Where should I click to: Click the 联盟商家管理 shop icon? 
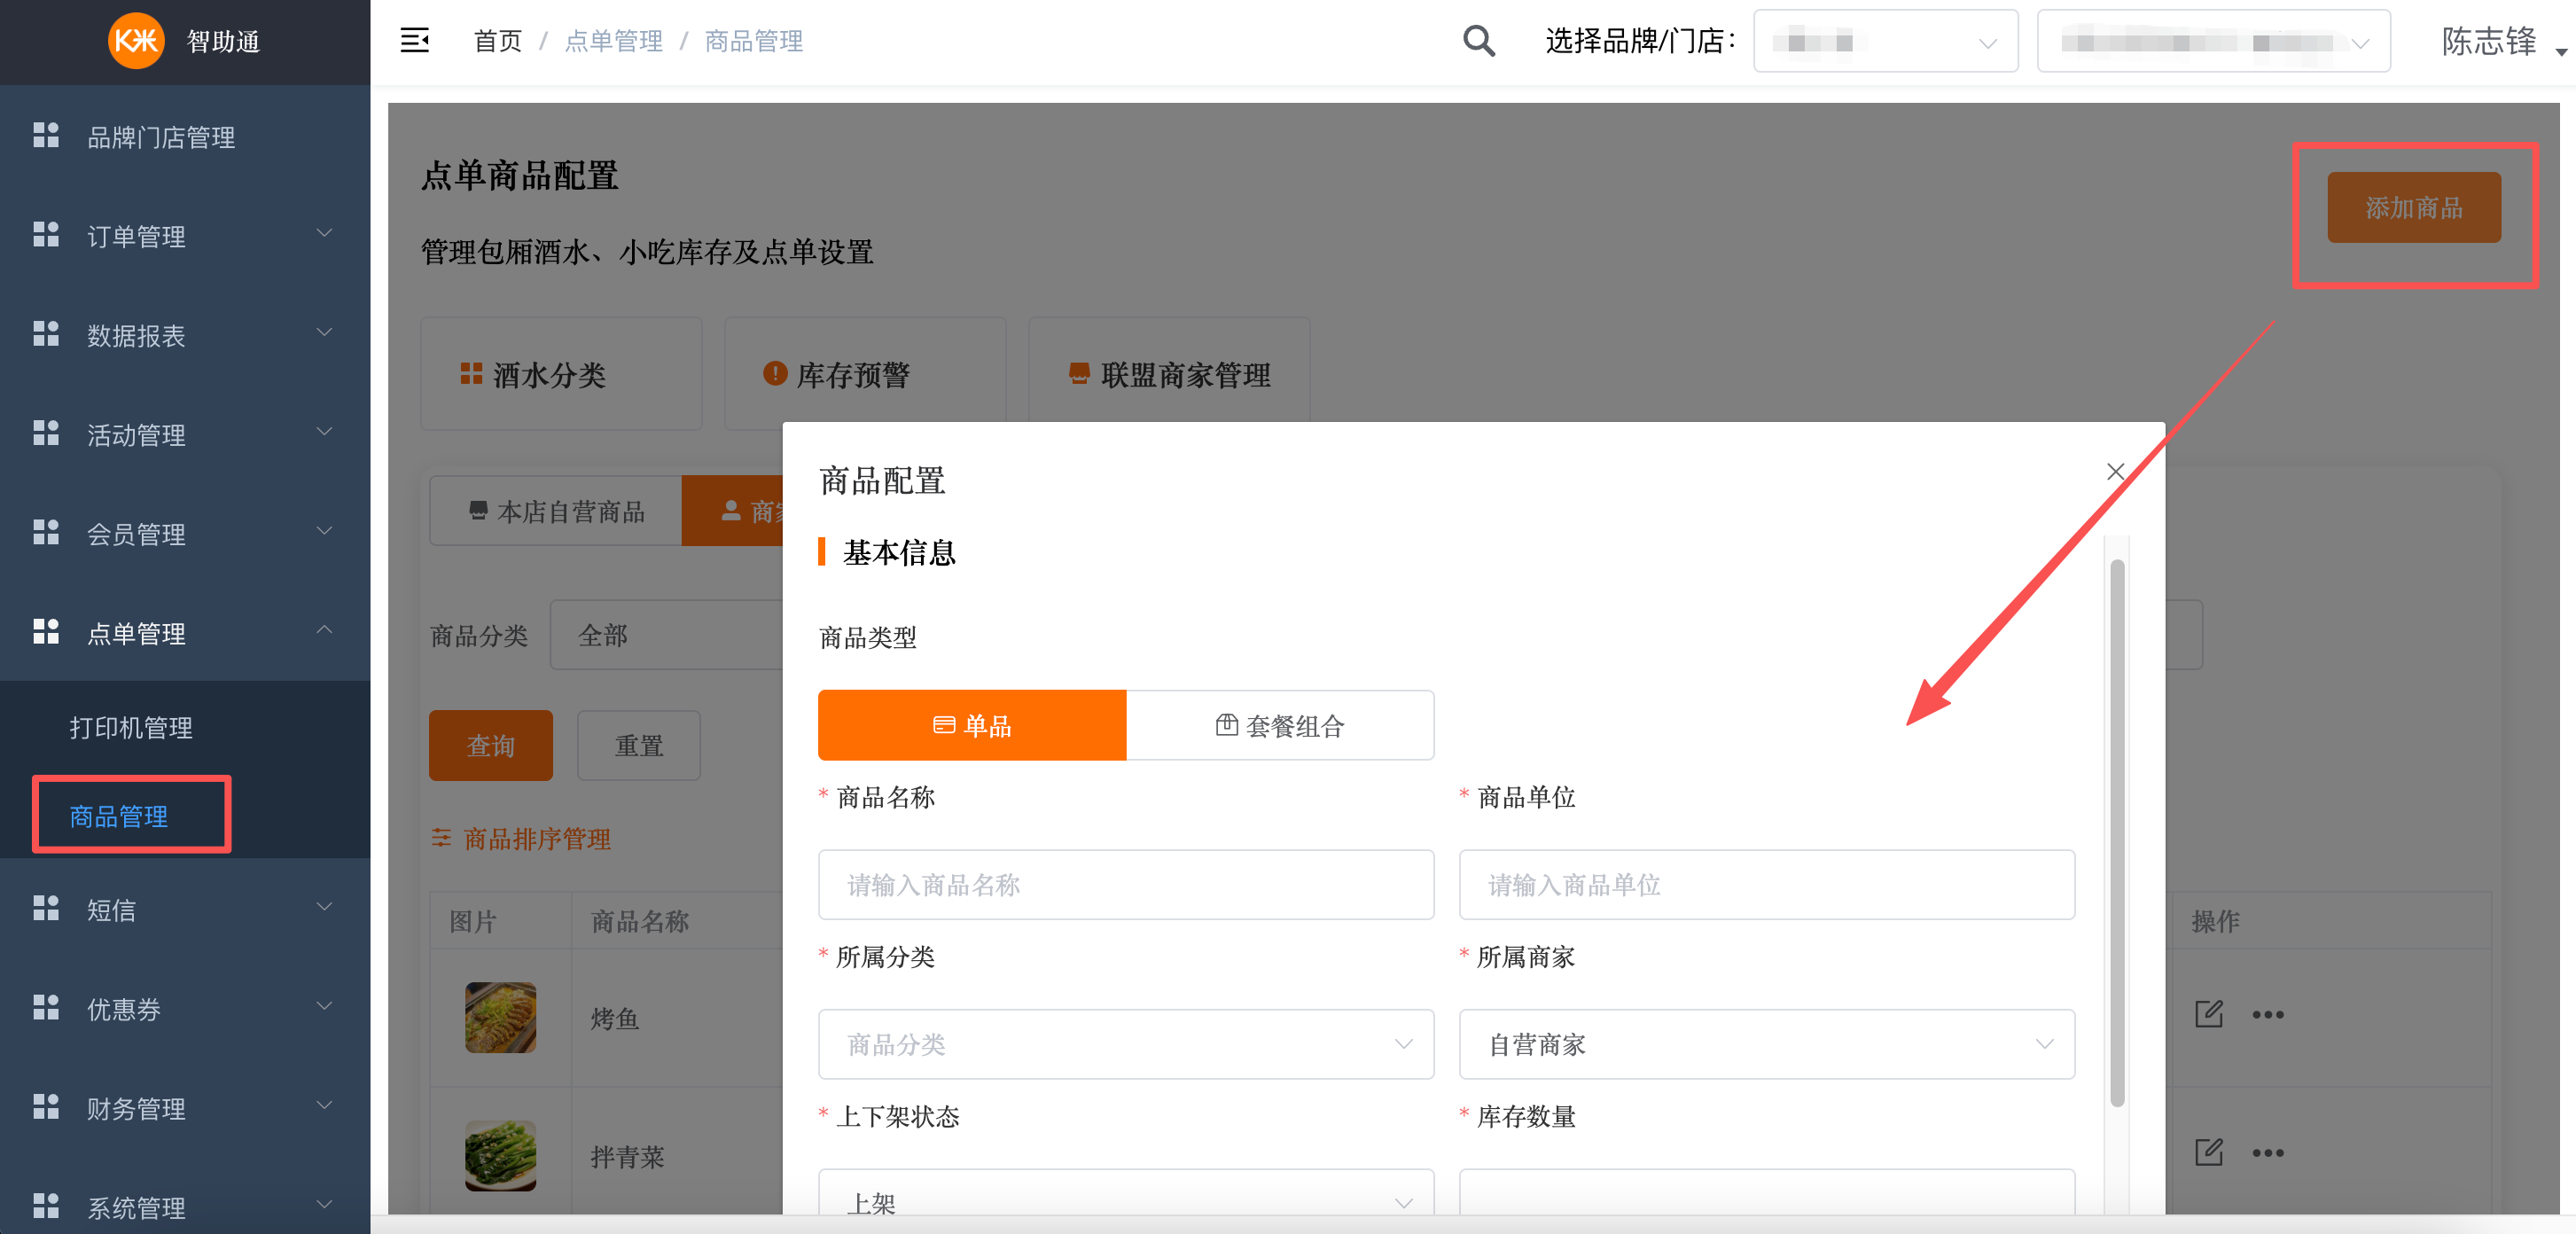(x=1079, y=373)
